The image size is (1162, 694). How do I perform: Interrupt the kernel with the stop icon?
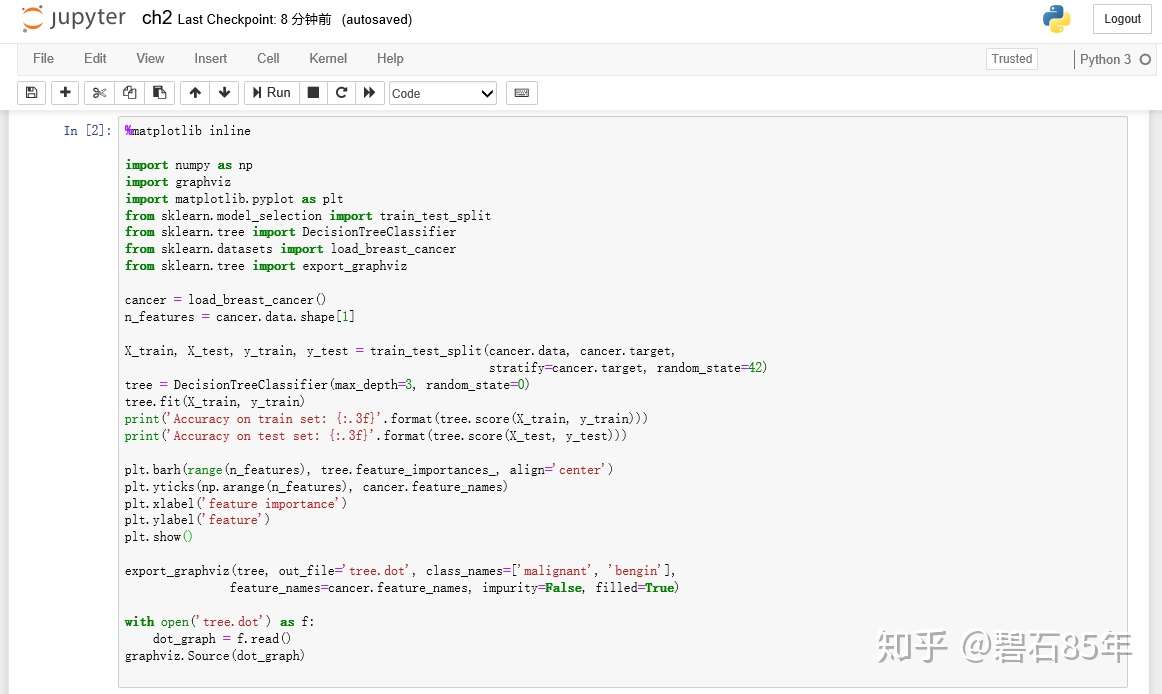313,93
